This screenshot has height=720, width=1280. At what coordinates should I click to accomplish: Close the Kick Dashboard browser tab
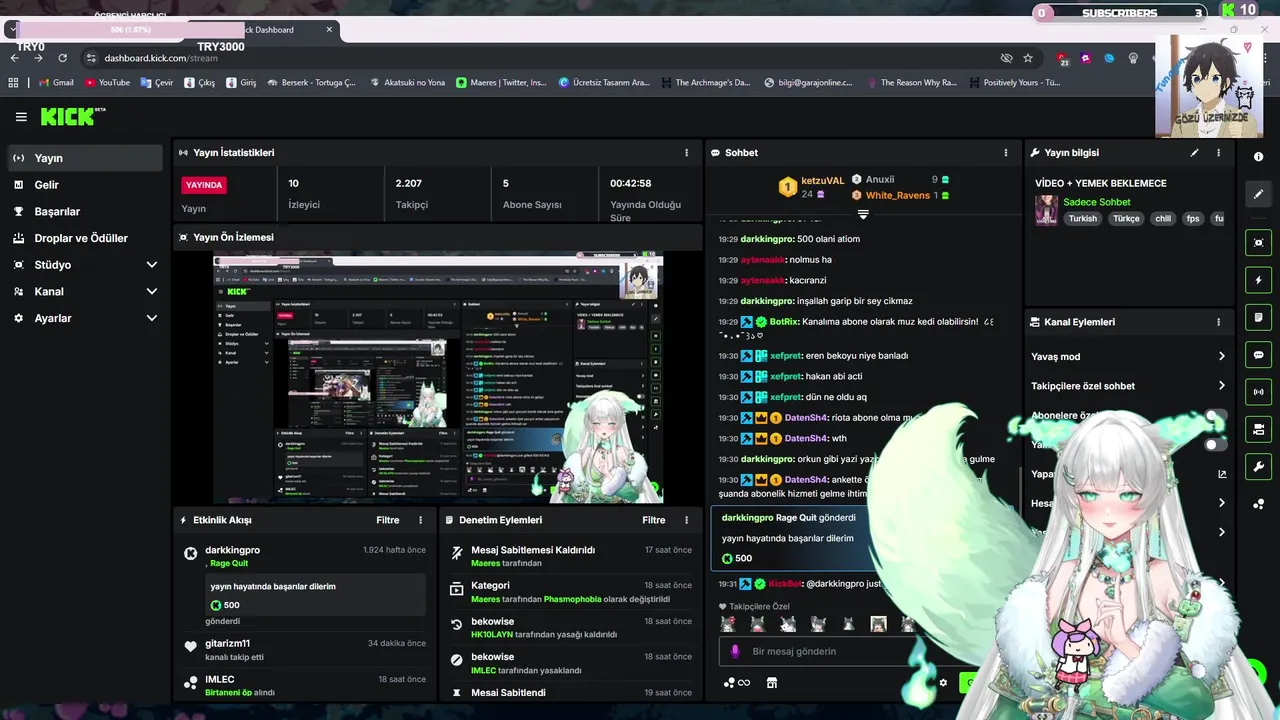point(329,30)
